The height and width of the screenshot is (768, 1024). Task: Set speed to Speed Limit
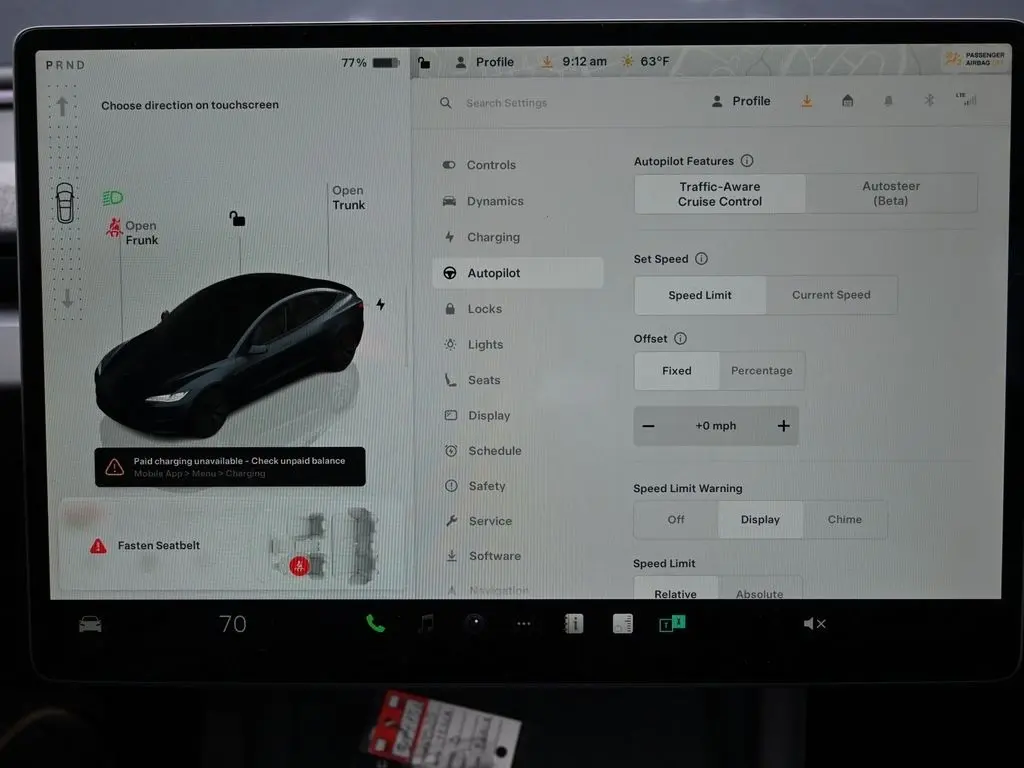tap(700, 295)
